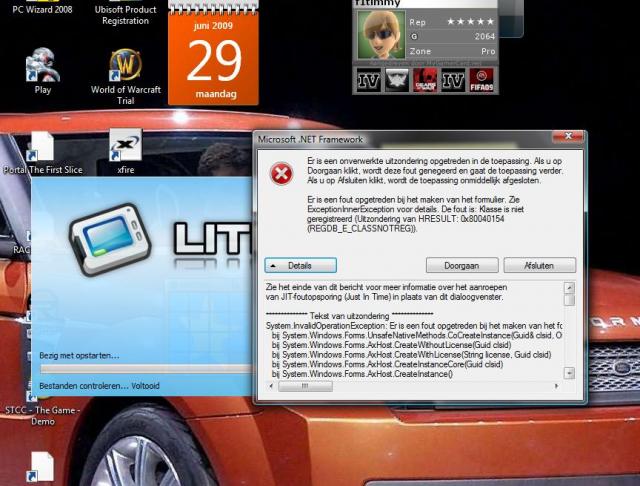Click the horizontal scrollbar right arrow
The width and height of the screenshot is (640, 486).
556,386
